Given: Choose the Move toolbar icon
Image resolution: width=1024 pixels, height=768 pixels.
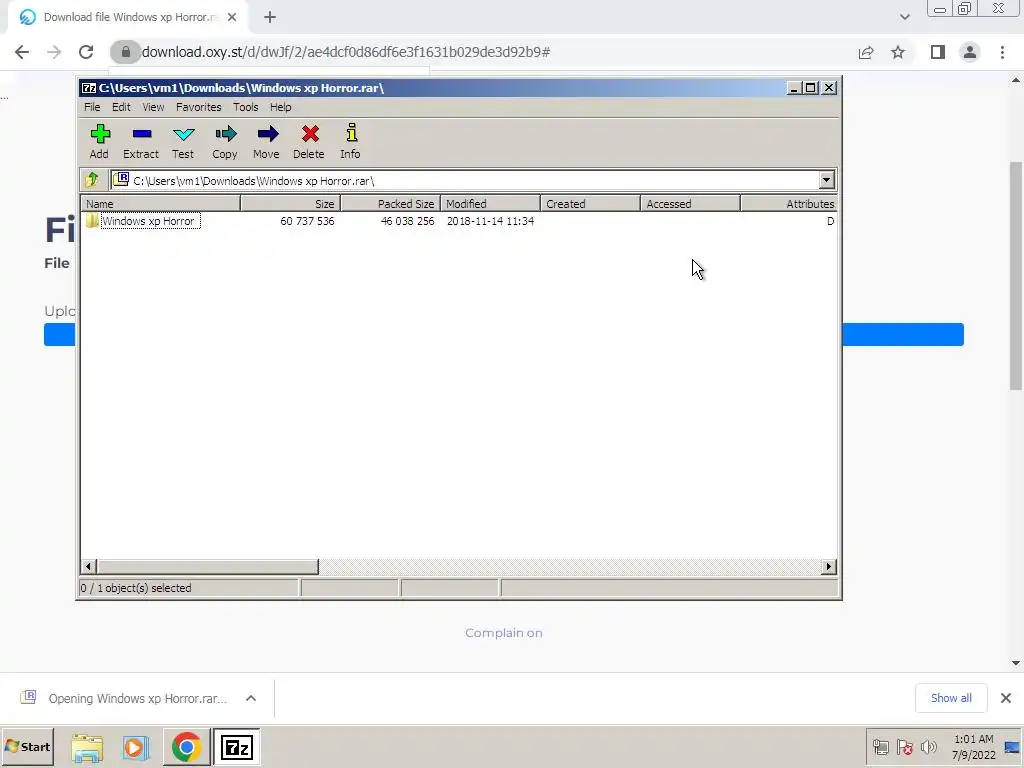Looking at the screenshot, I should tap(266, 142).
